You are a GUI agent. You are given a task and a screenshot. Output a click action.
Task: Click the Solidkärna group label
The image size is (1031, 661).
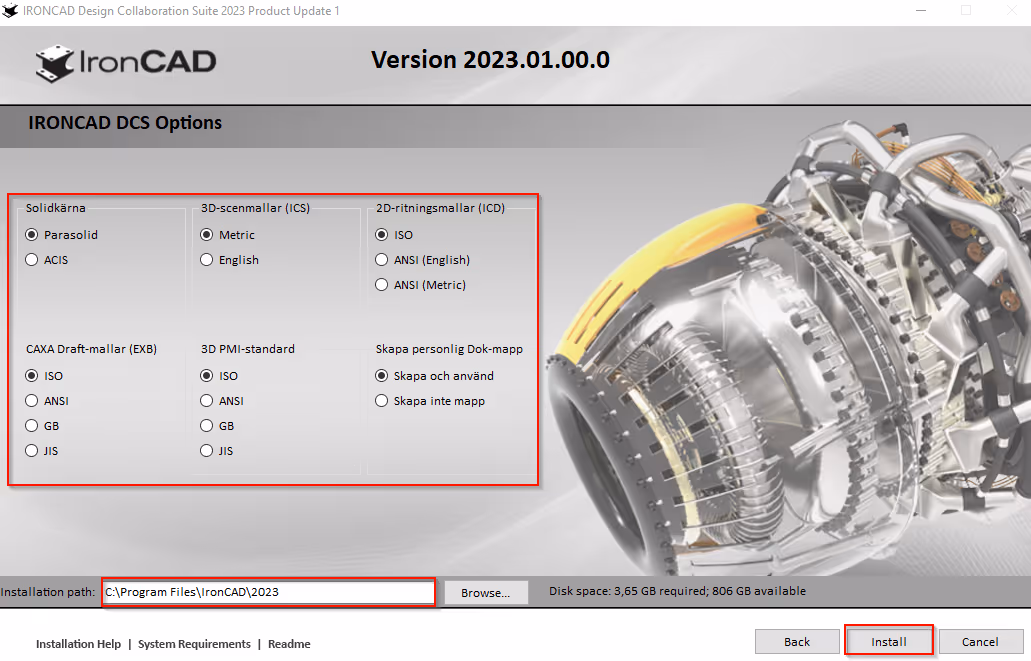pos(56,208)
